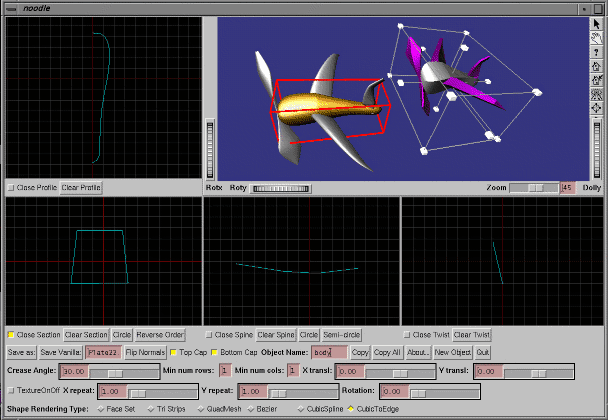The height and width of the screenshot is (420, 608).
Task: Click the New Object button
Action: pyautogui.click(x=452, y=352)
